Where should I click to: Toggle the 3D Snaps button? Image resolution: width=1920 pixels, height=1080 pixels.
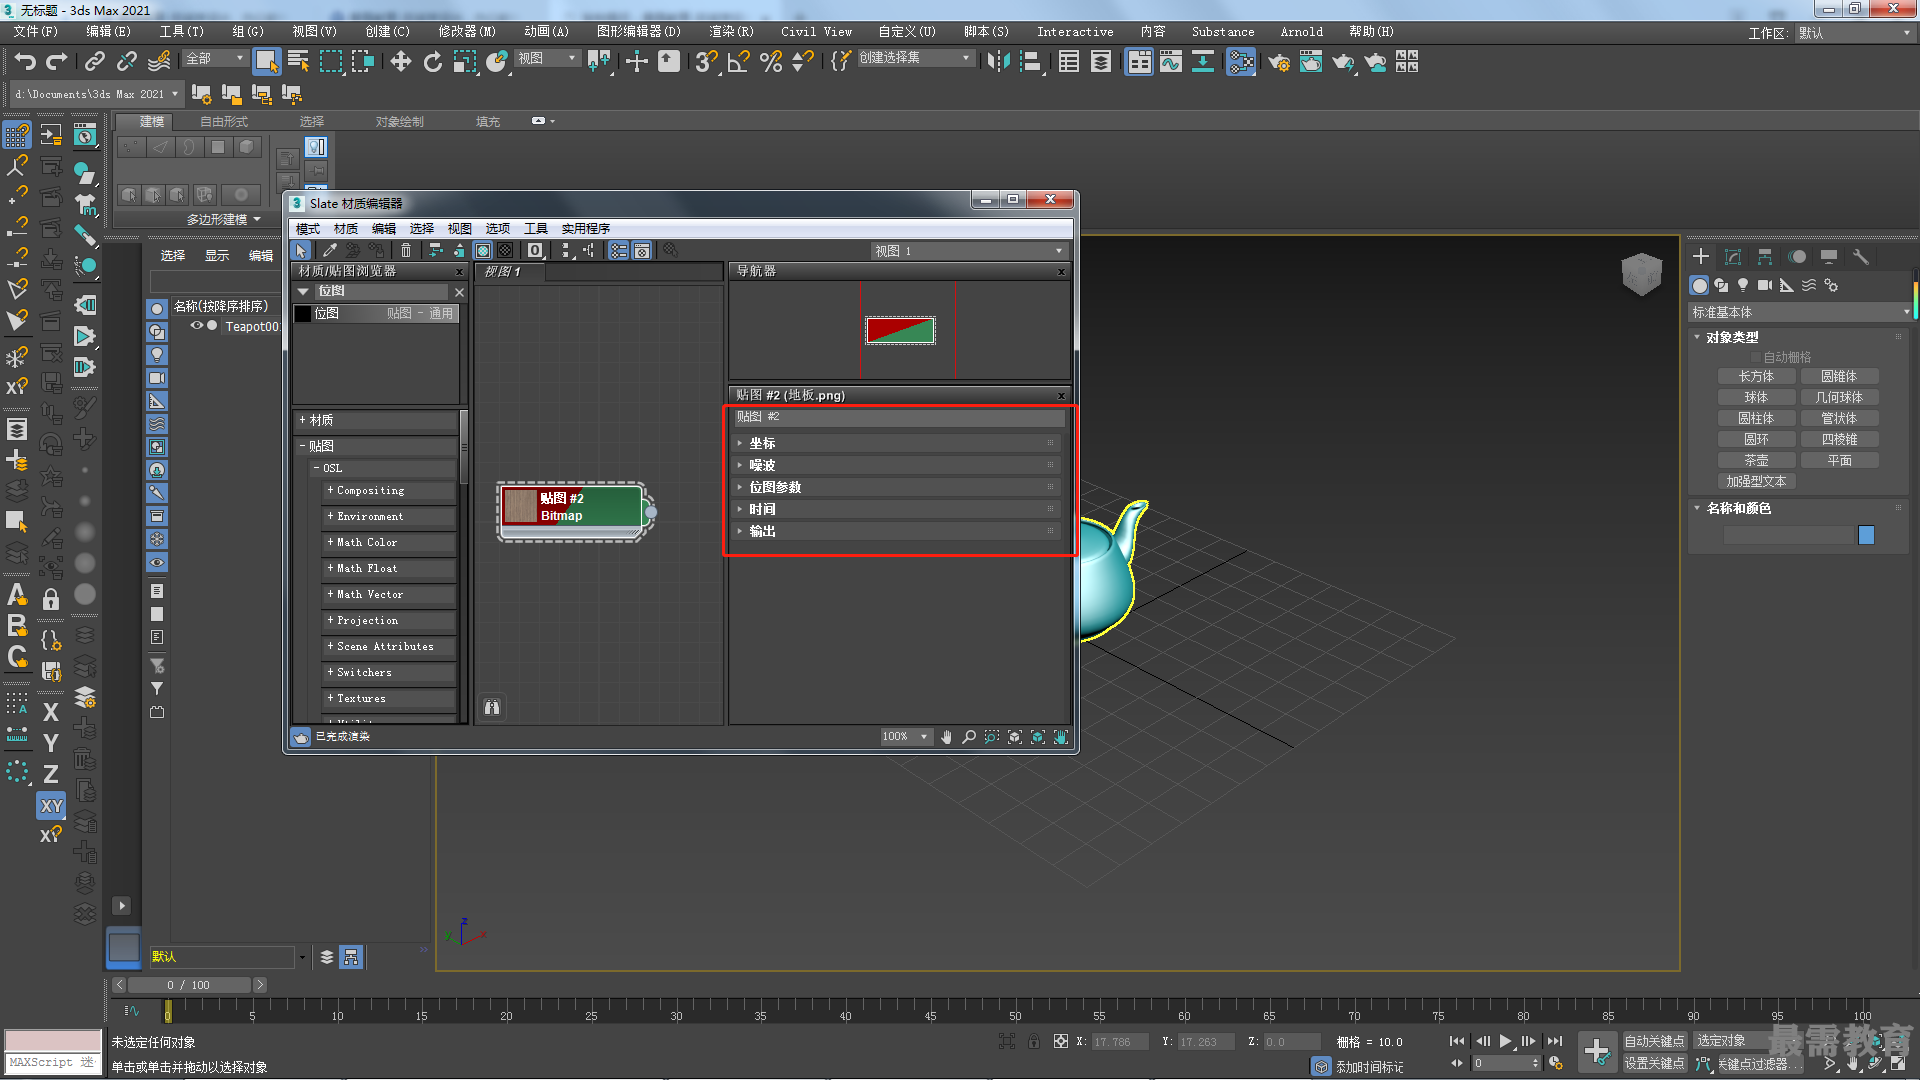click(707, 62)
